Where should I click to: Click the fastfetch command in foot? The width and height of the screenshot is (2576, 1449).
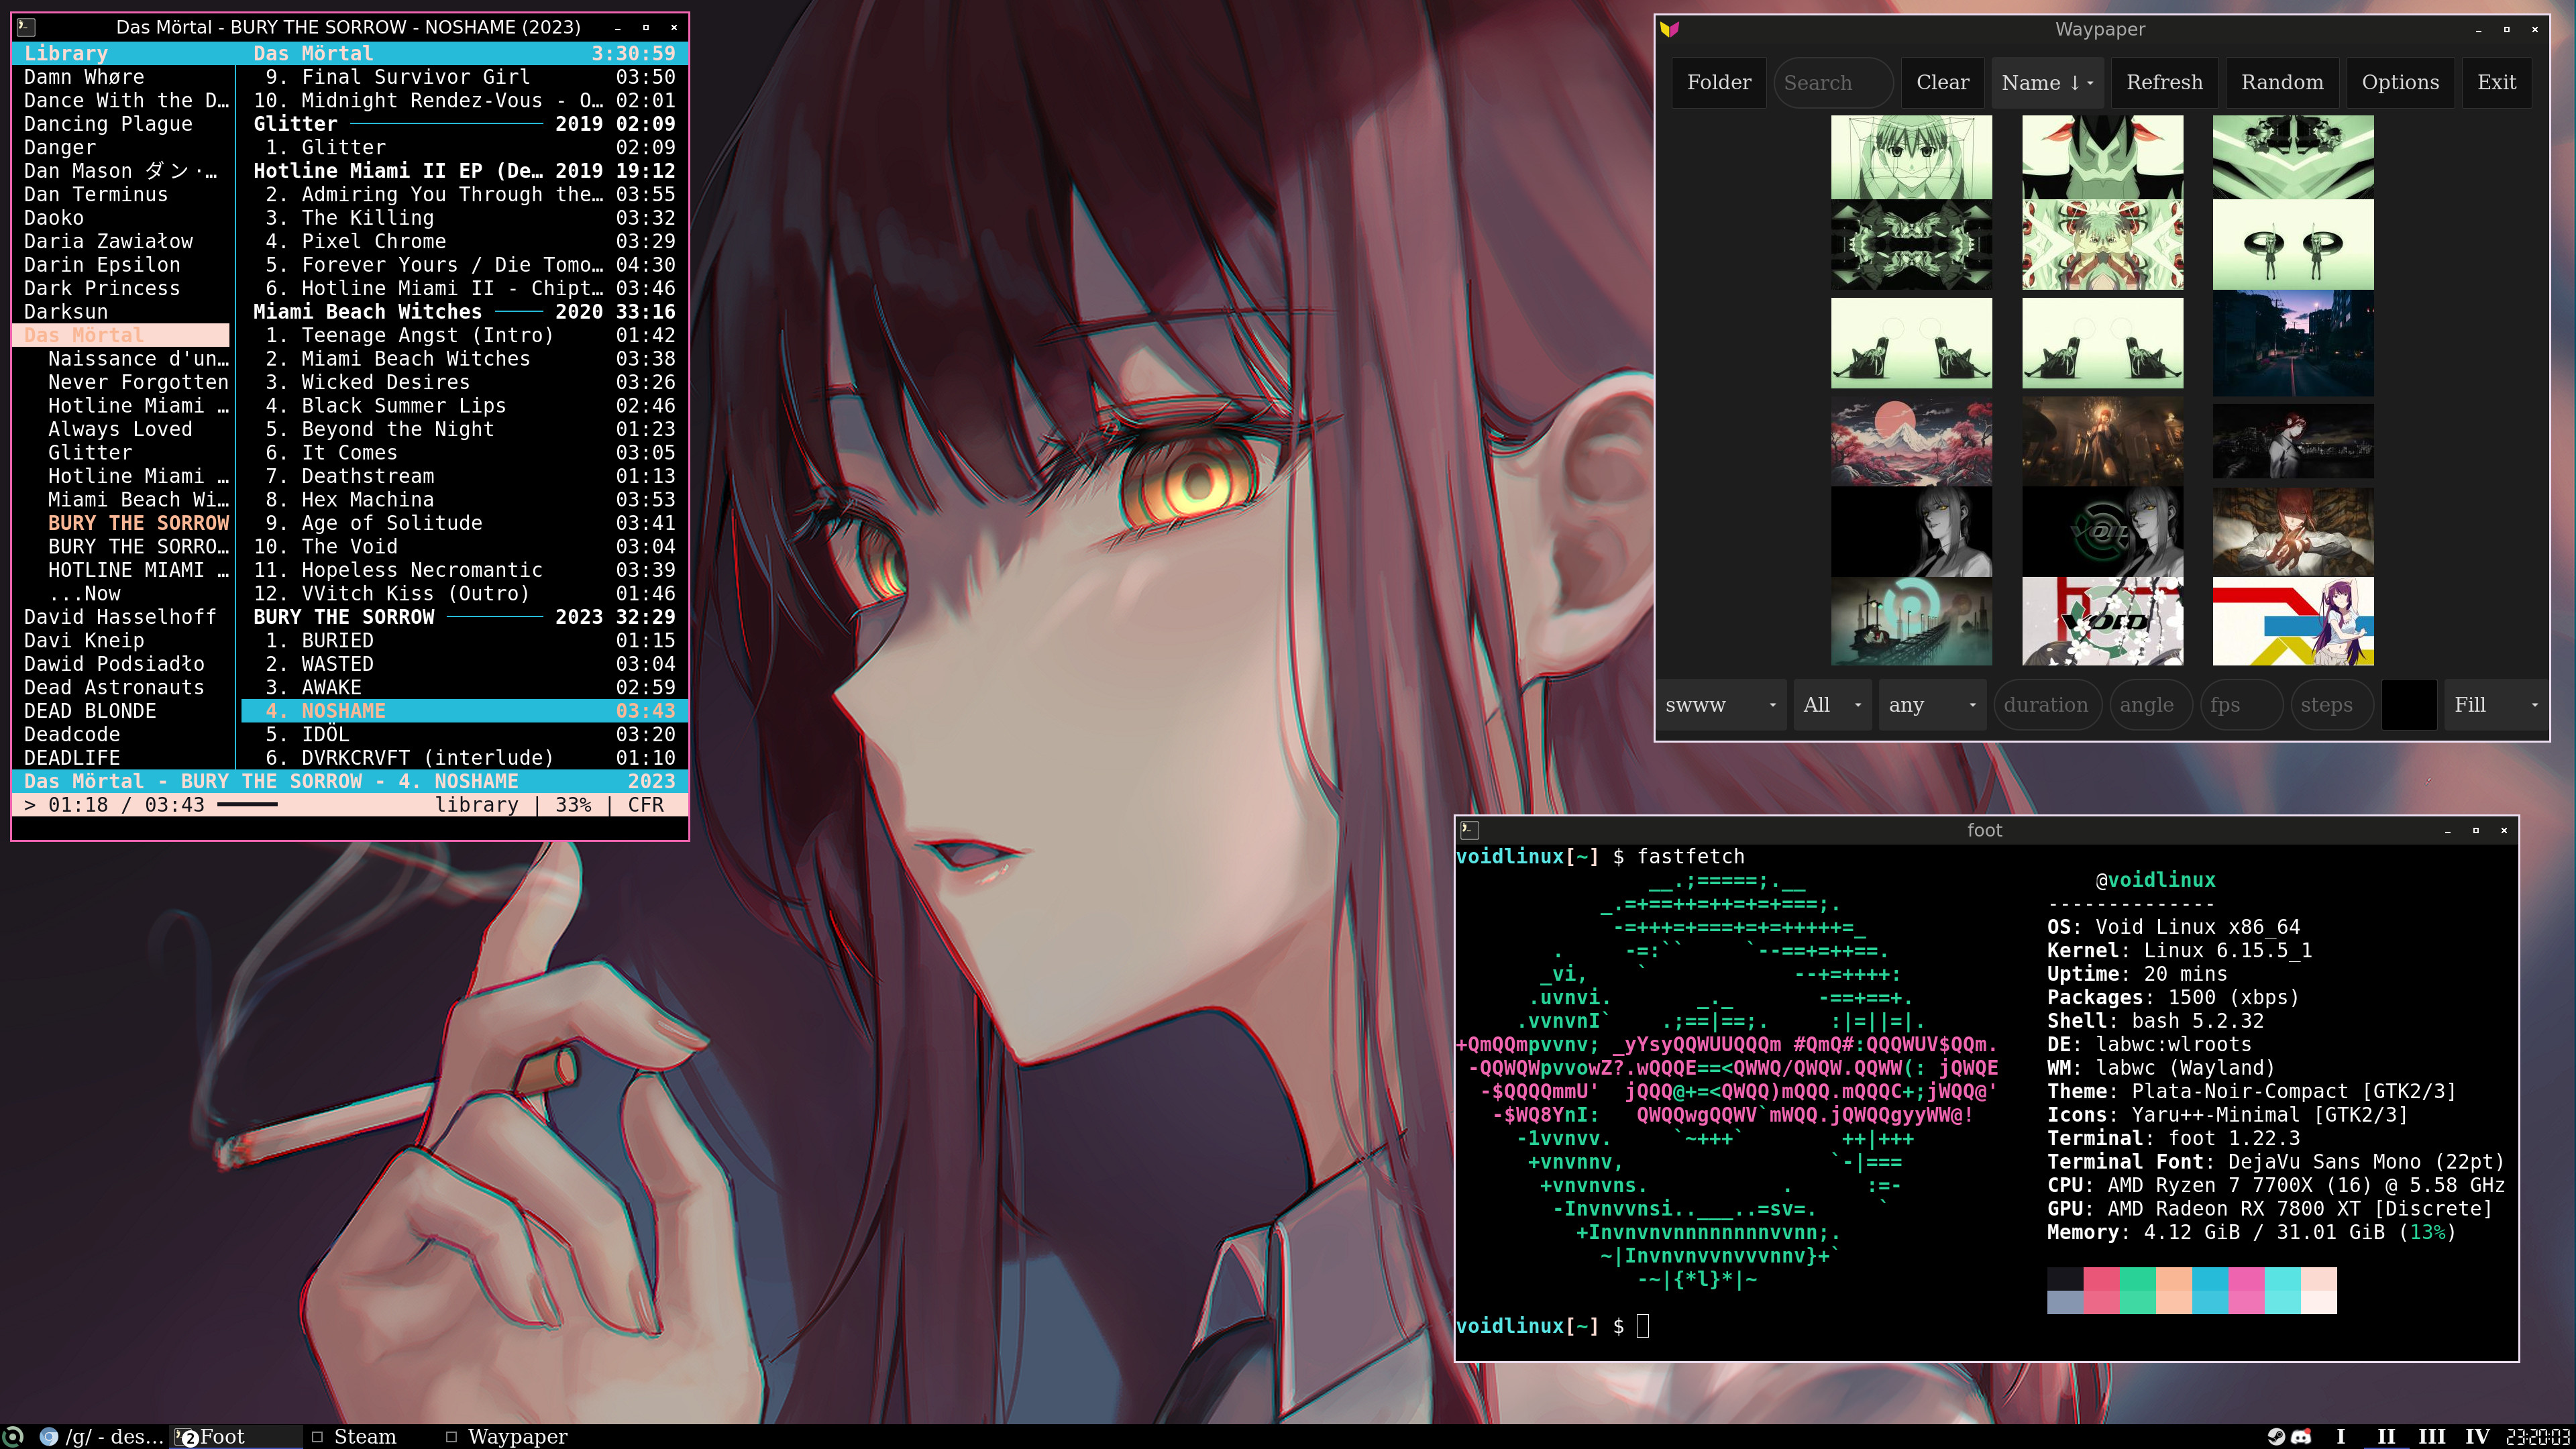[x=1690, y=857]
